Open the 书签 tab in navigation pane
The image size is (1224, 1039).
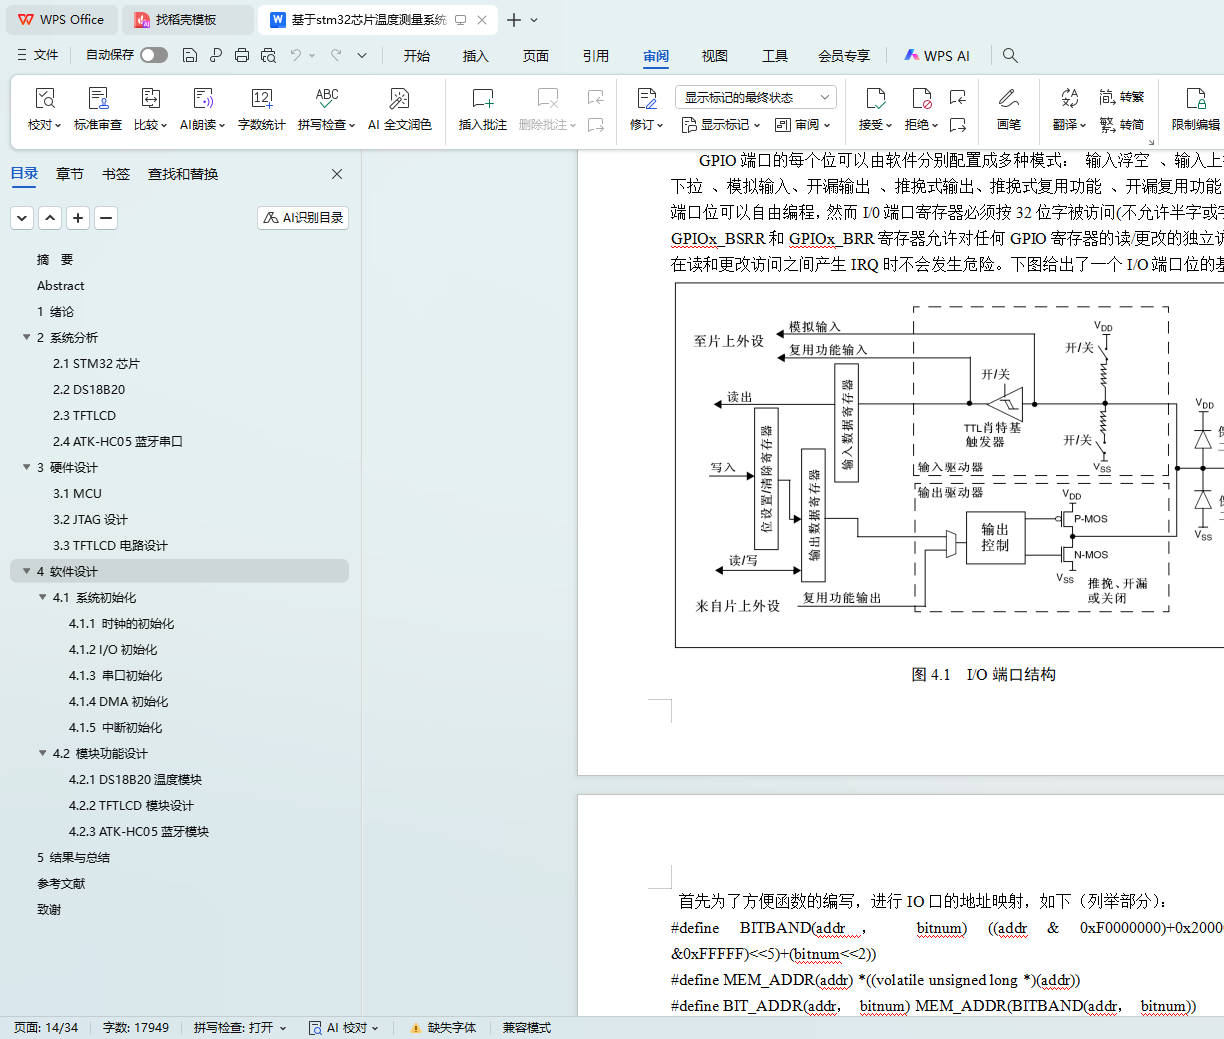point(116,174)
